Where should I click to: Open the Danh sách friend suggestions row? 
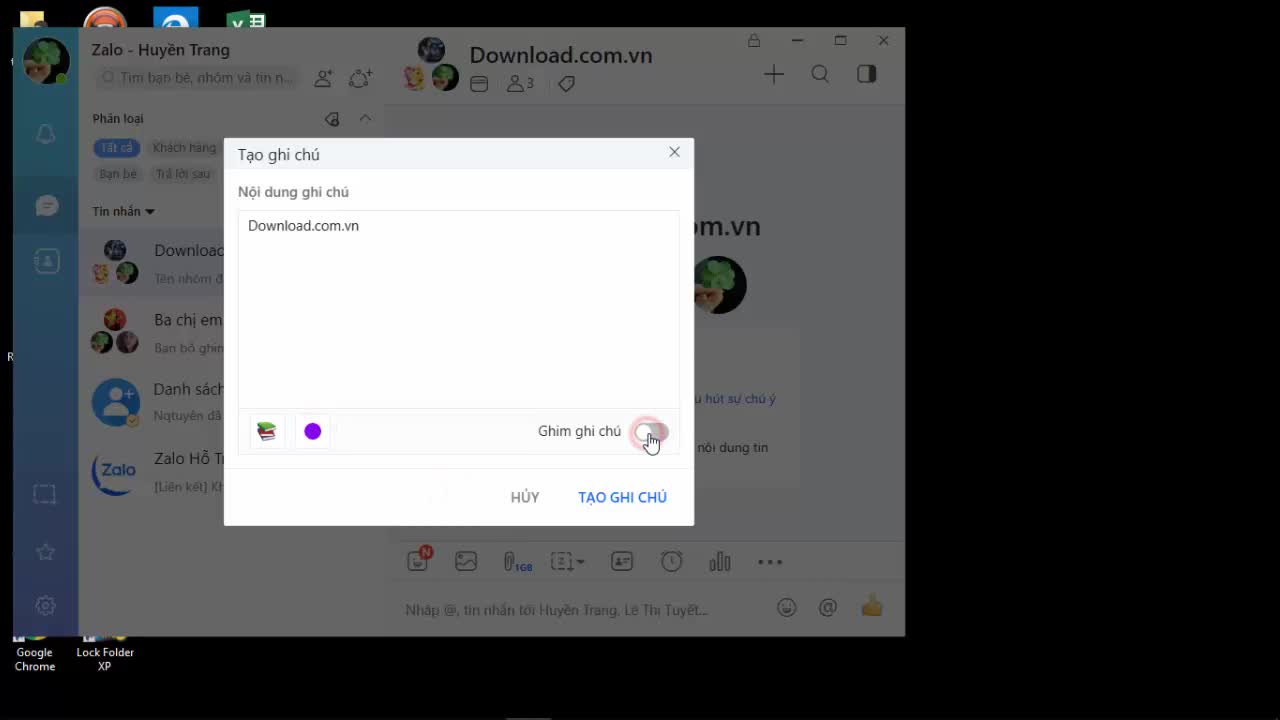[x=152, y=402]
